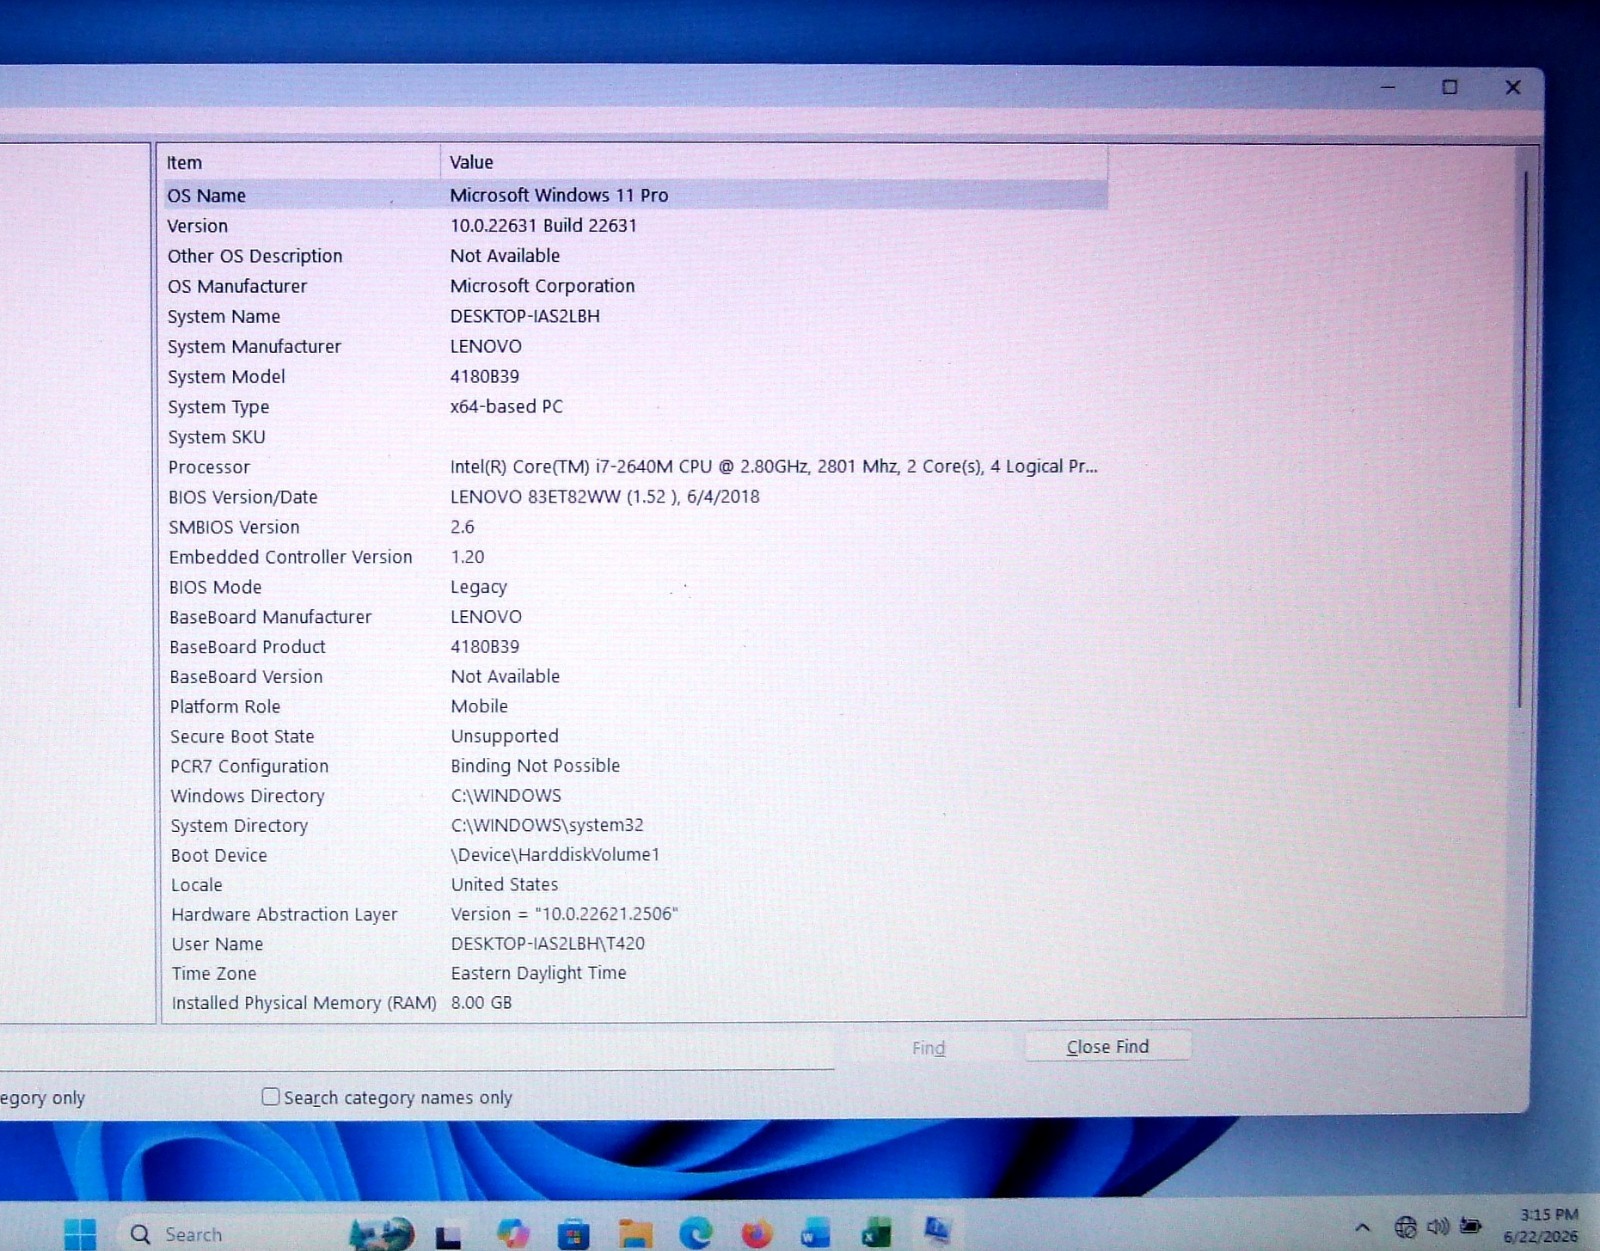Select the System Name row

click(x=635, y=316)
